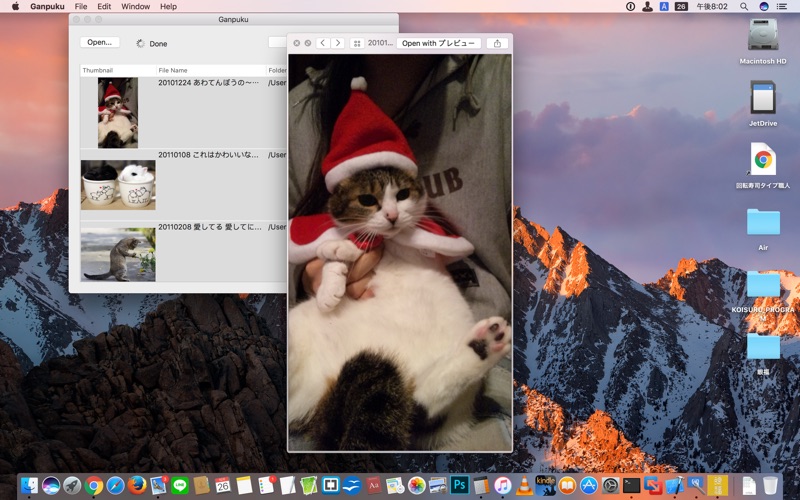Open the Ganpuku application menu

pyautogui.click(x=47, y=7)
